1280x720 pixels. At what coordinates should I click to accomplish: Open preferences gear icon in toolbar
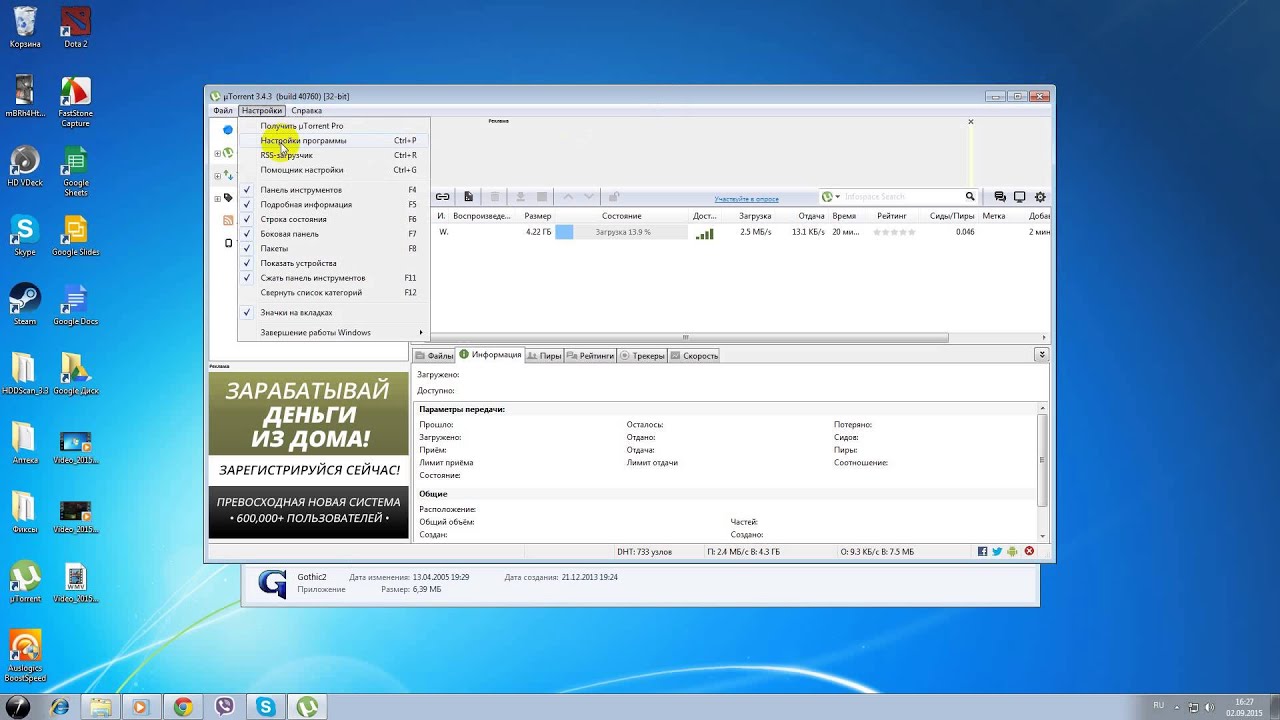pyautogui.click(x=1040, y=197)
